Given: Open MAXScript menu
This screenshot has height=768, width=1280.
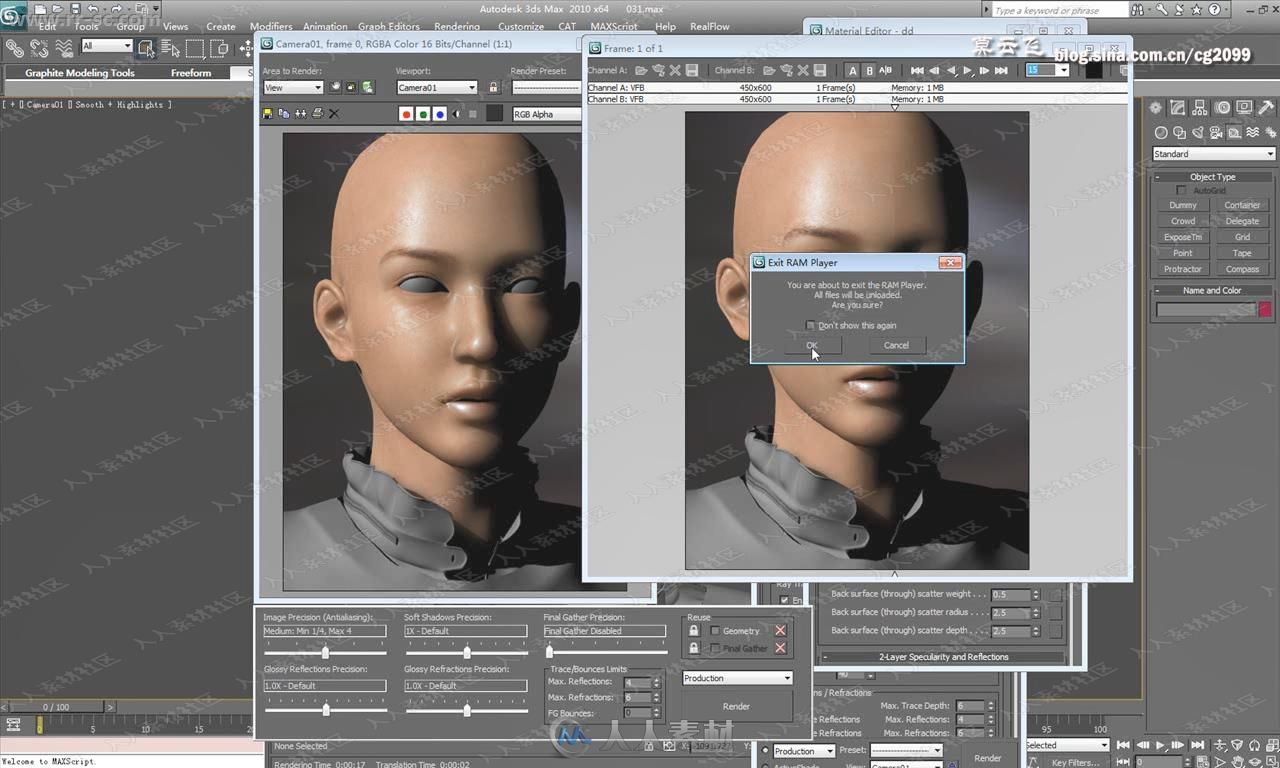Looking at the screenshot, I should [x=616, y=26].
